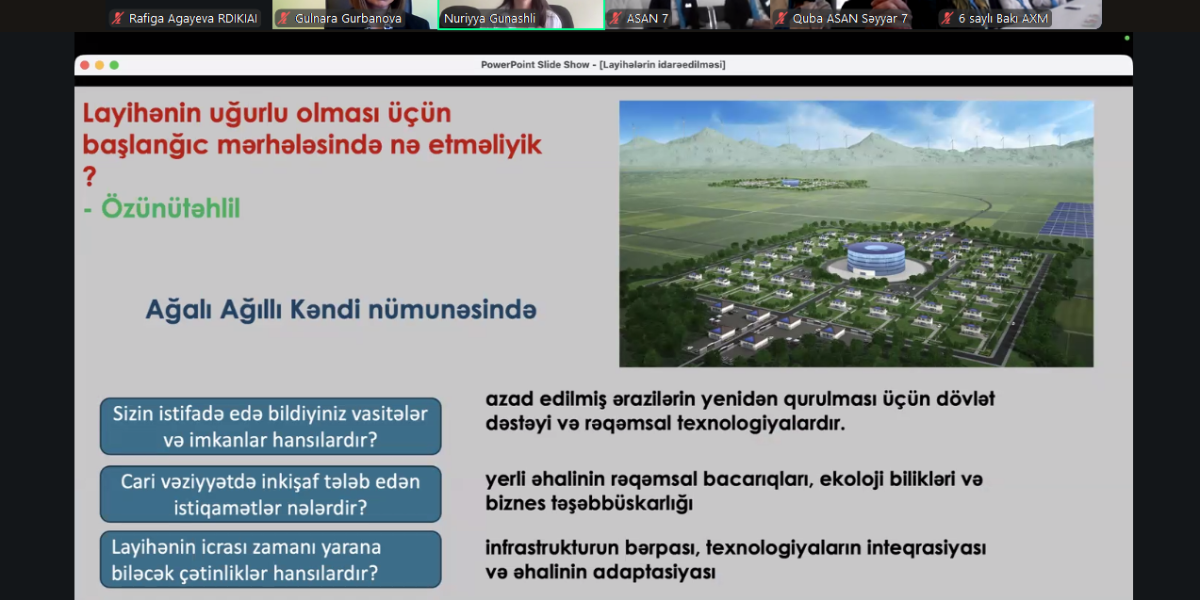1200x600 pixels.
Task: Click the muted microphone icon beside Rafiga Agayeva
Action: [118, 18]
